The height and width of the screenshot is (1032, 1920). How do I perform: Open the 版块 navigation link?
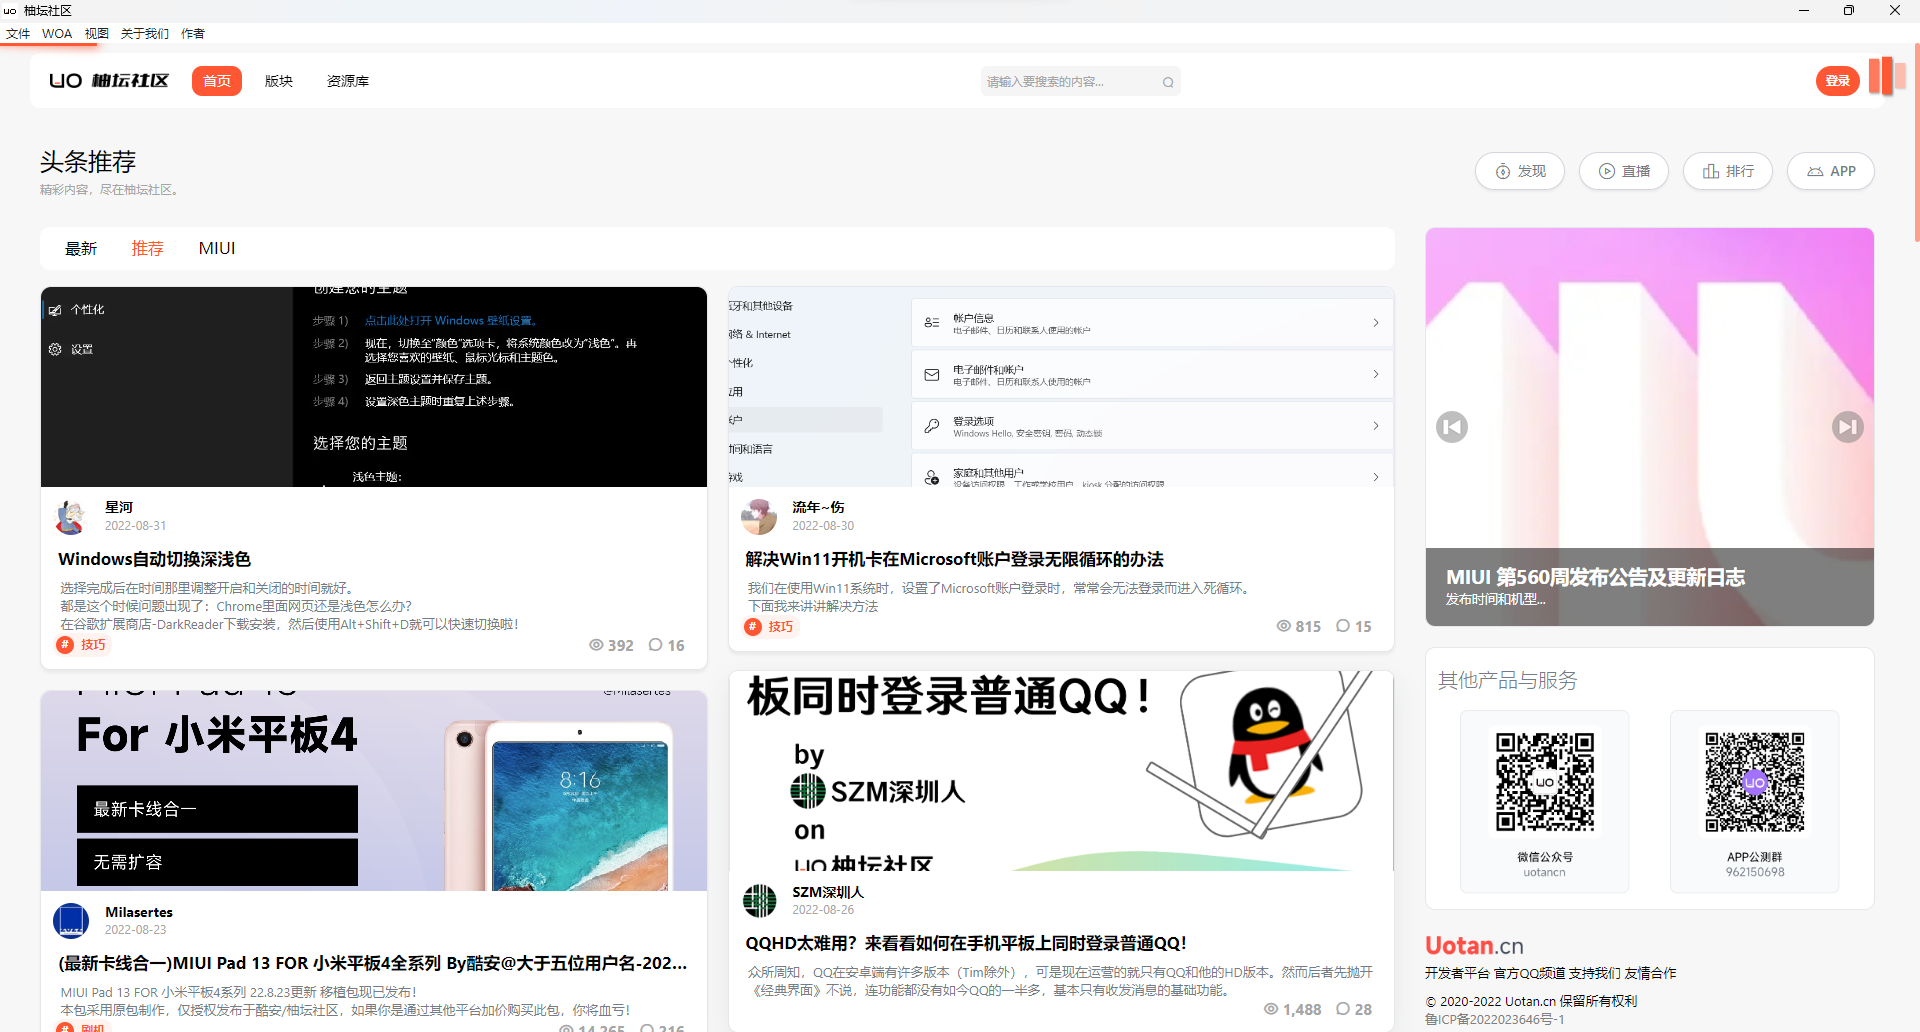[279, 81]
